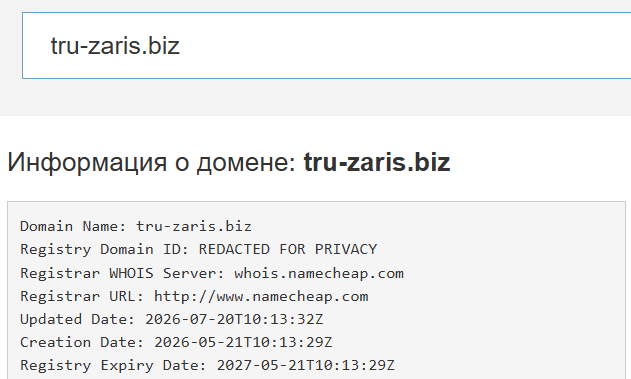Click the 'Updated Date:' label
Image resolution: width=631 pixels, height=379 pixels.
(78, 319)
